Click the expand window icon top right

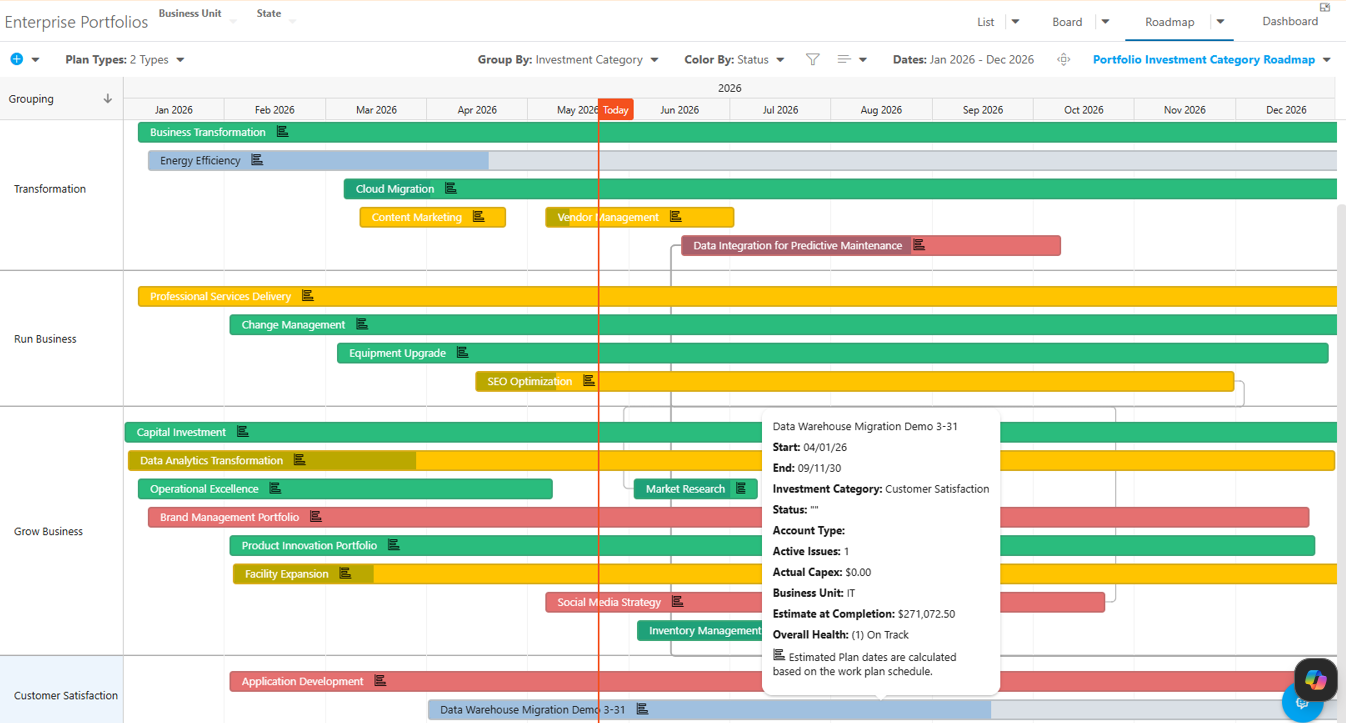coord(1325,7)
